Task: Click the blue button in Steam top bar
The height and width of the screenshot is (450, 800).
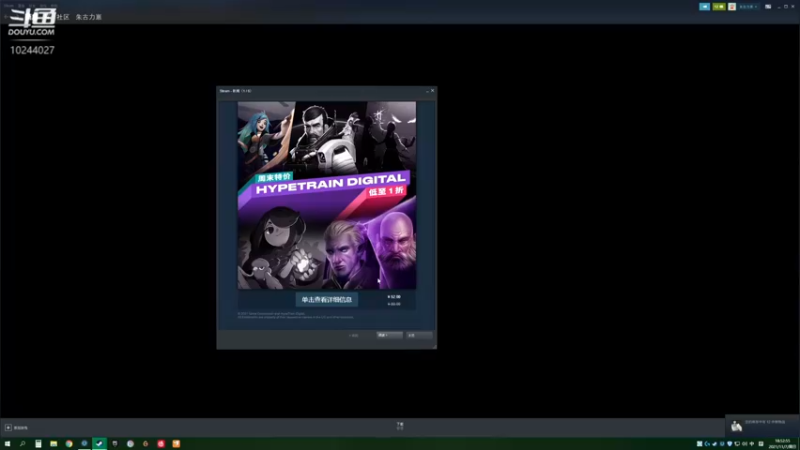Action: click(705, 7)
